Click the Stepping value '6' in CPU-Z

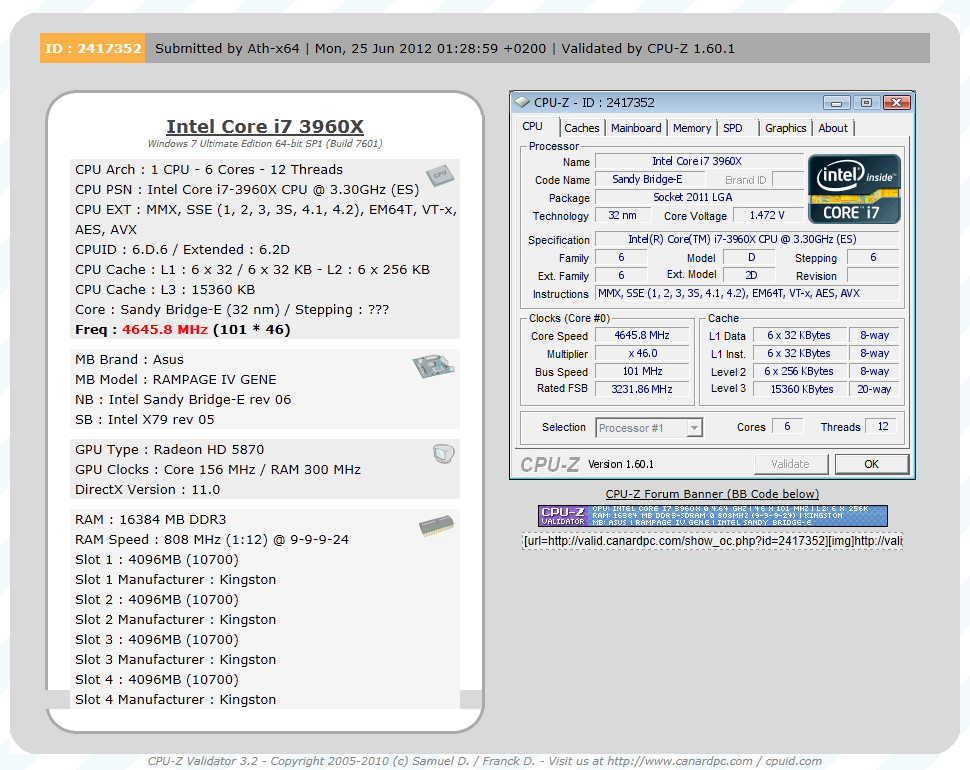click(x=873, y=257)
